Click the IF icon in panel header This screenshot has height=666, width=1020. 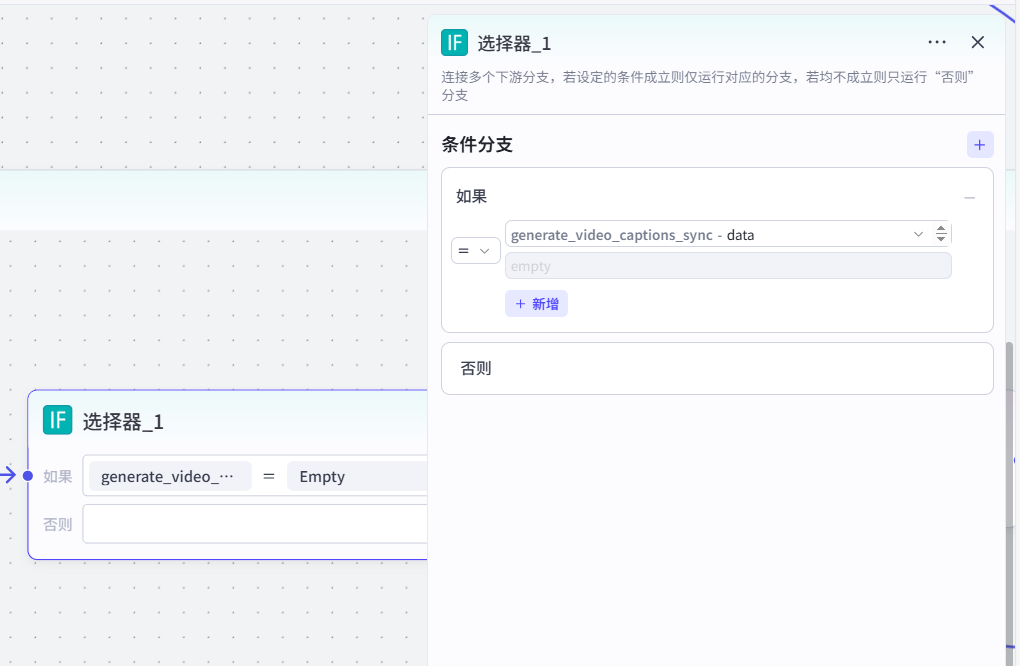click(455, 42)
